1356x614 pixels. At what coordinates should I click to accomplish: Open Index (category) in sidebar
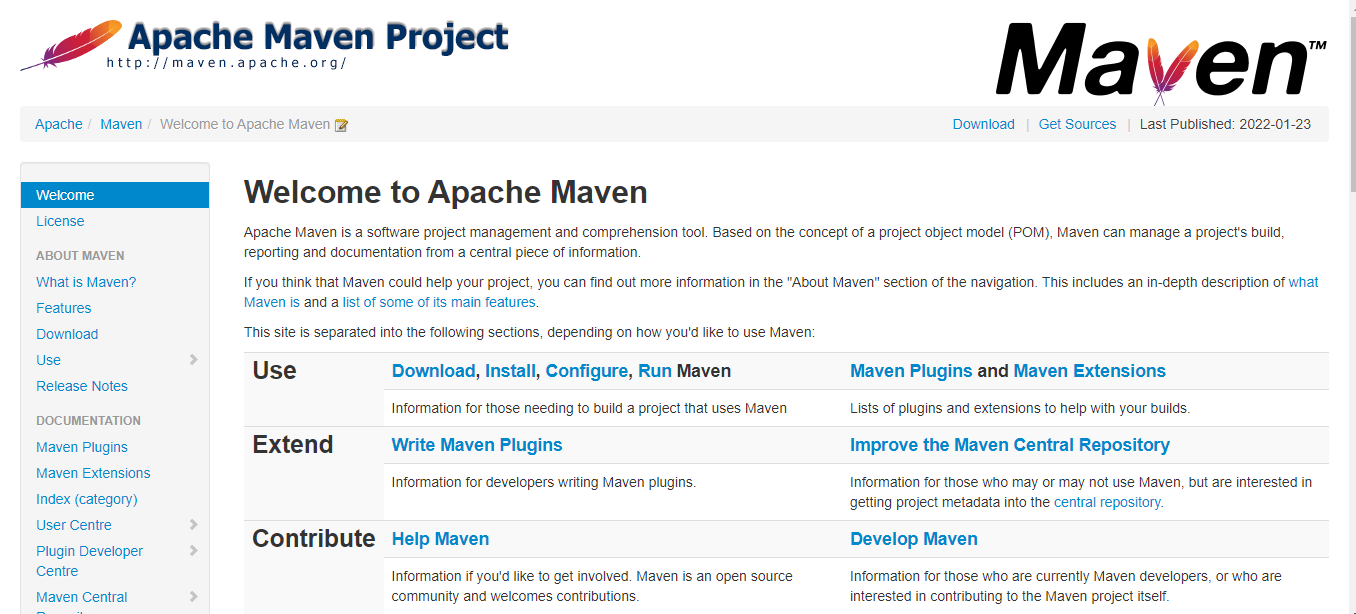pyautogui.click(x=87, y=499)
